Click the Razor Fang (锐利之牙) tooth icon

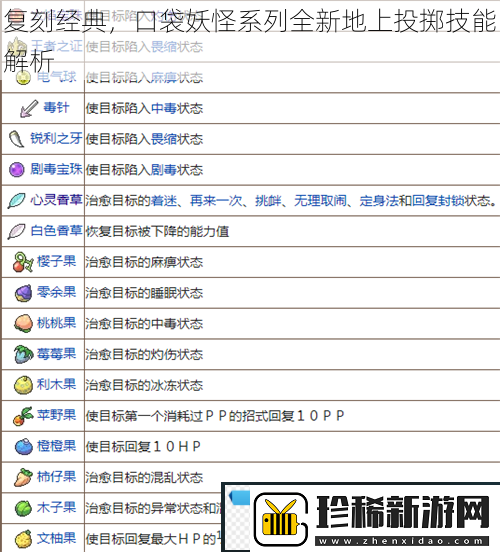click(x=16, y=139)
